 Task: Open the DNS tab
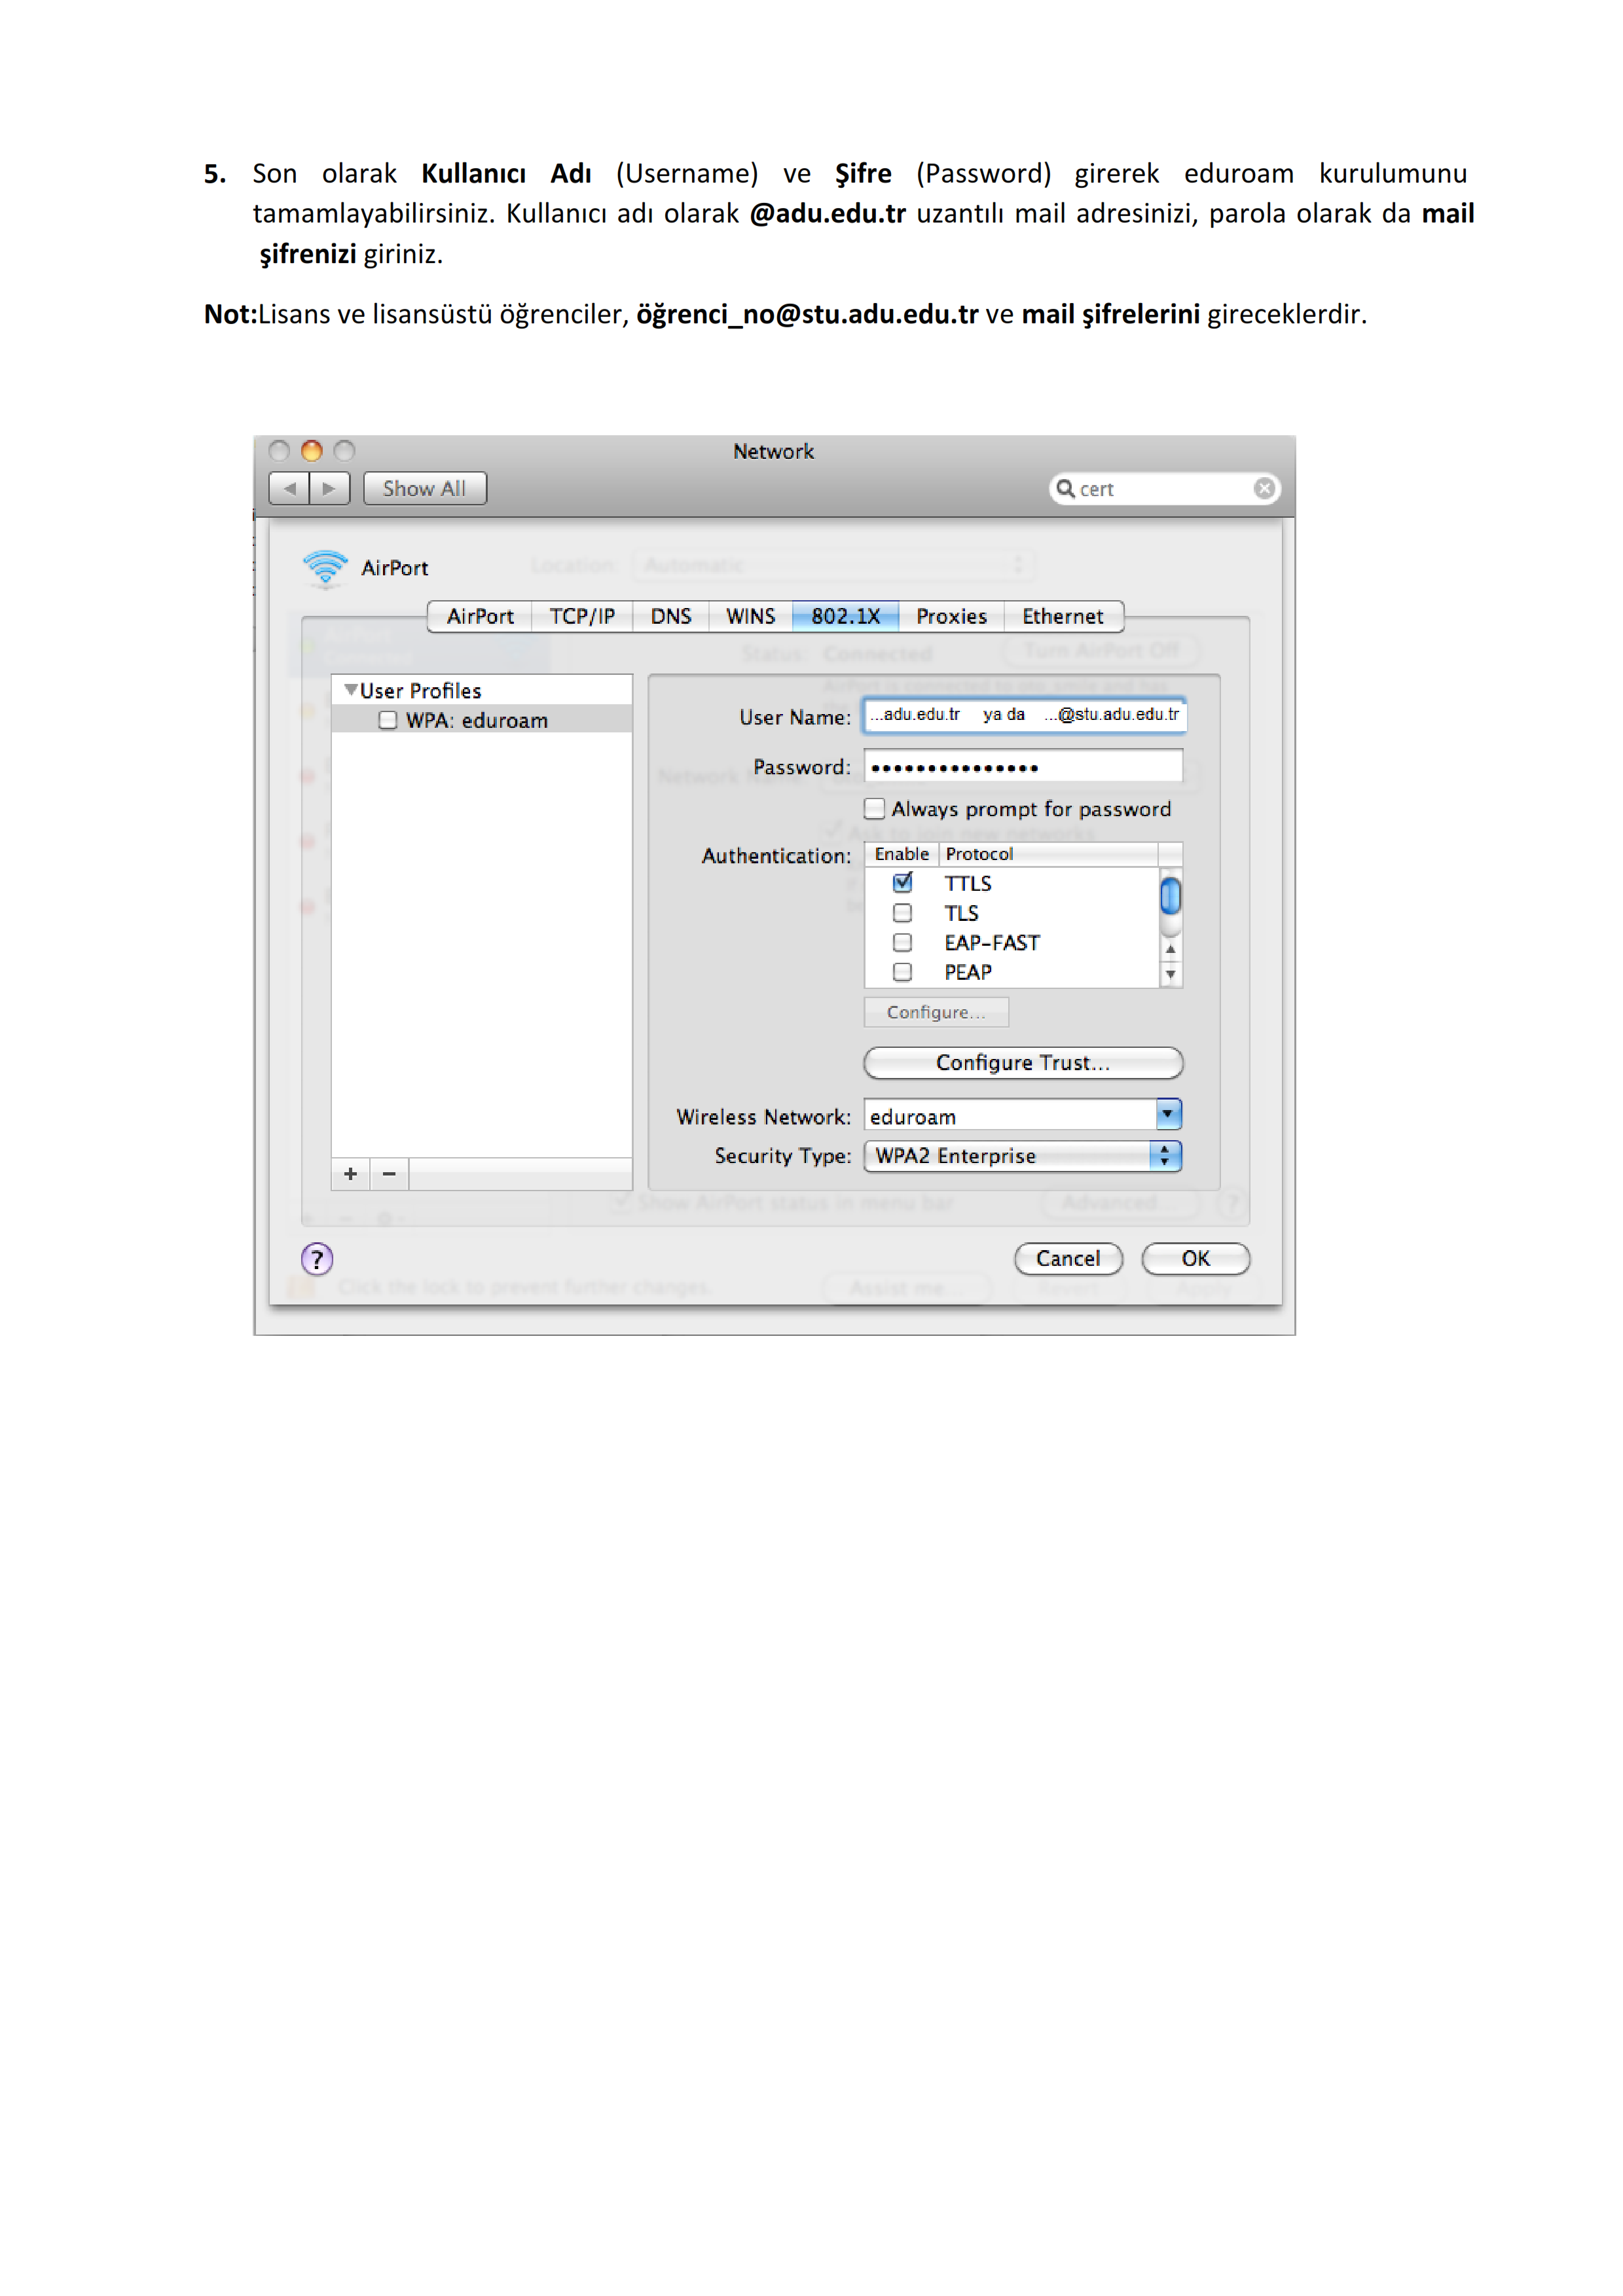pyautogui.click(x=671, y=616)
